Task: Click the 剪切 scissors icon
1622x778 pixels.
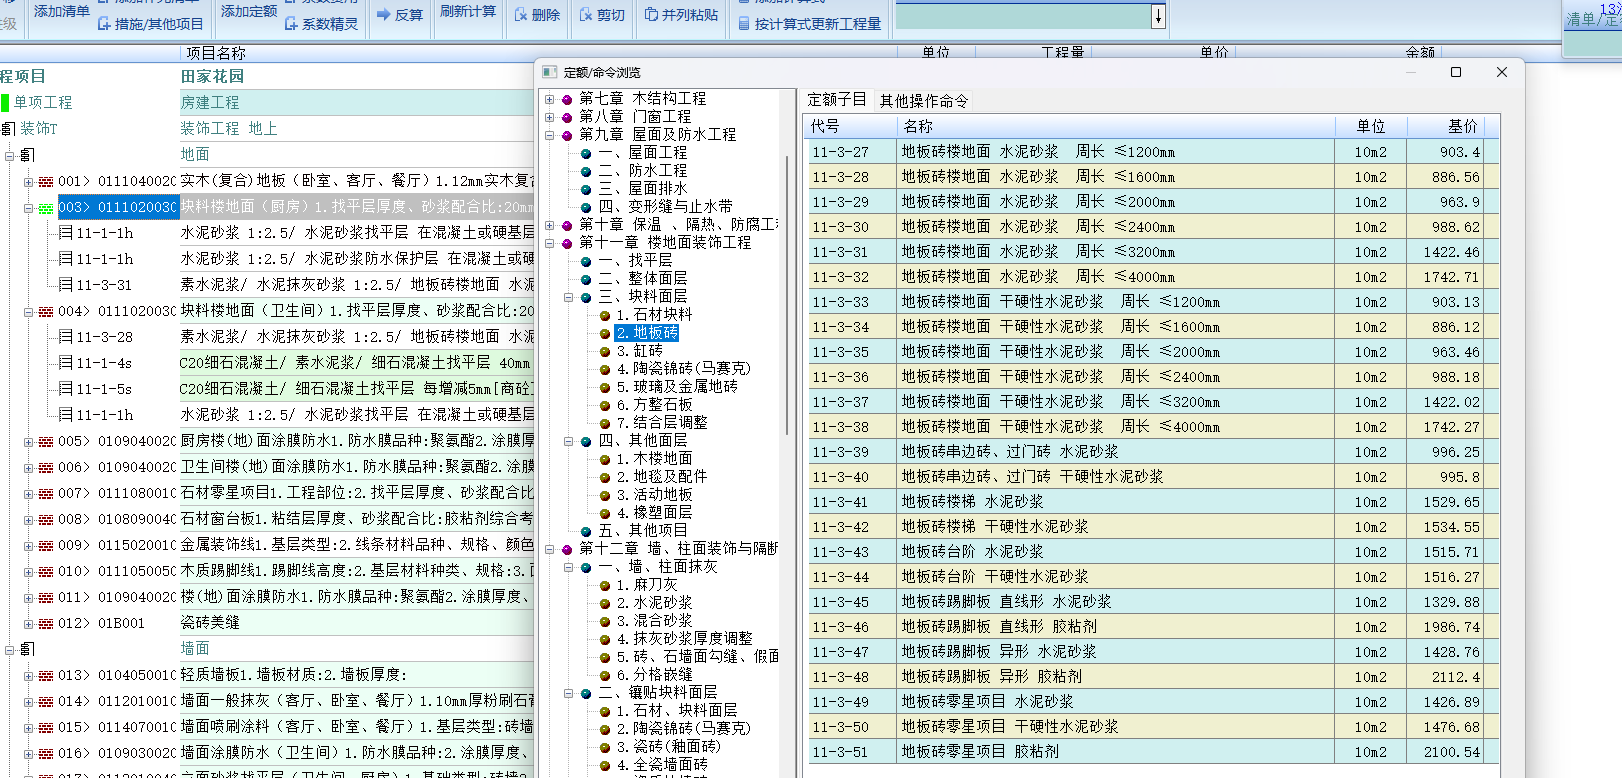Action: pyautogui.click(x=586, y=15)
